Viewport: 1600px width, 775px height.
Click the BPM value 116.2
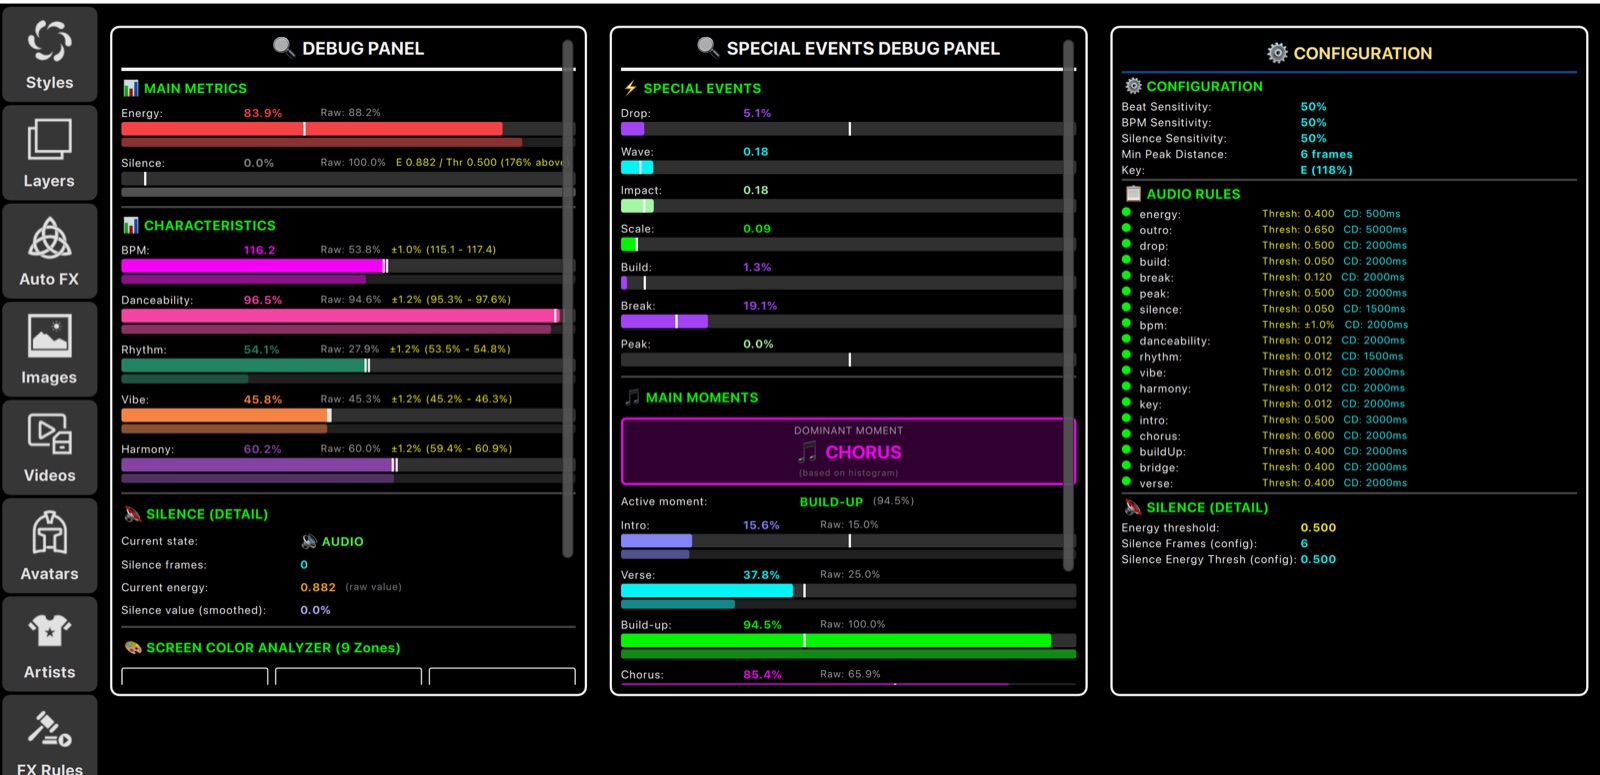click(259, 250)
